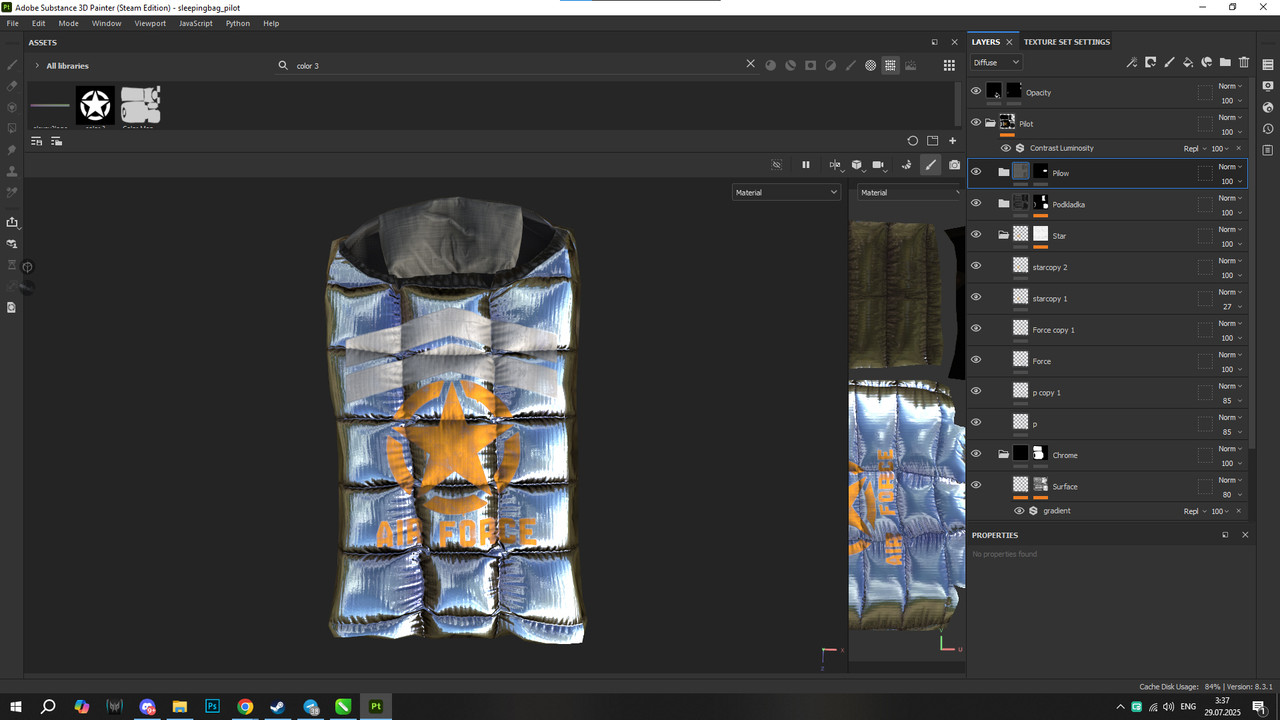Filter assets by brushes icon
1280x720 pixels.
pyautogui.click(x=850, y=65)
